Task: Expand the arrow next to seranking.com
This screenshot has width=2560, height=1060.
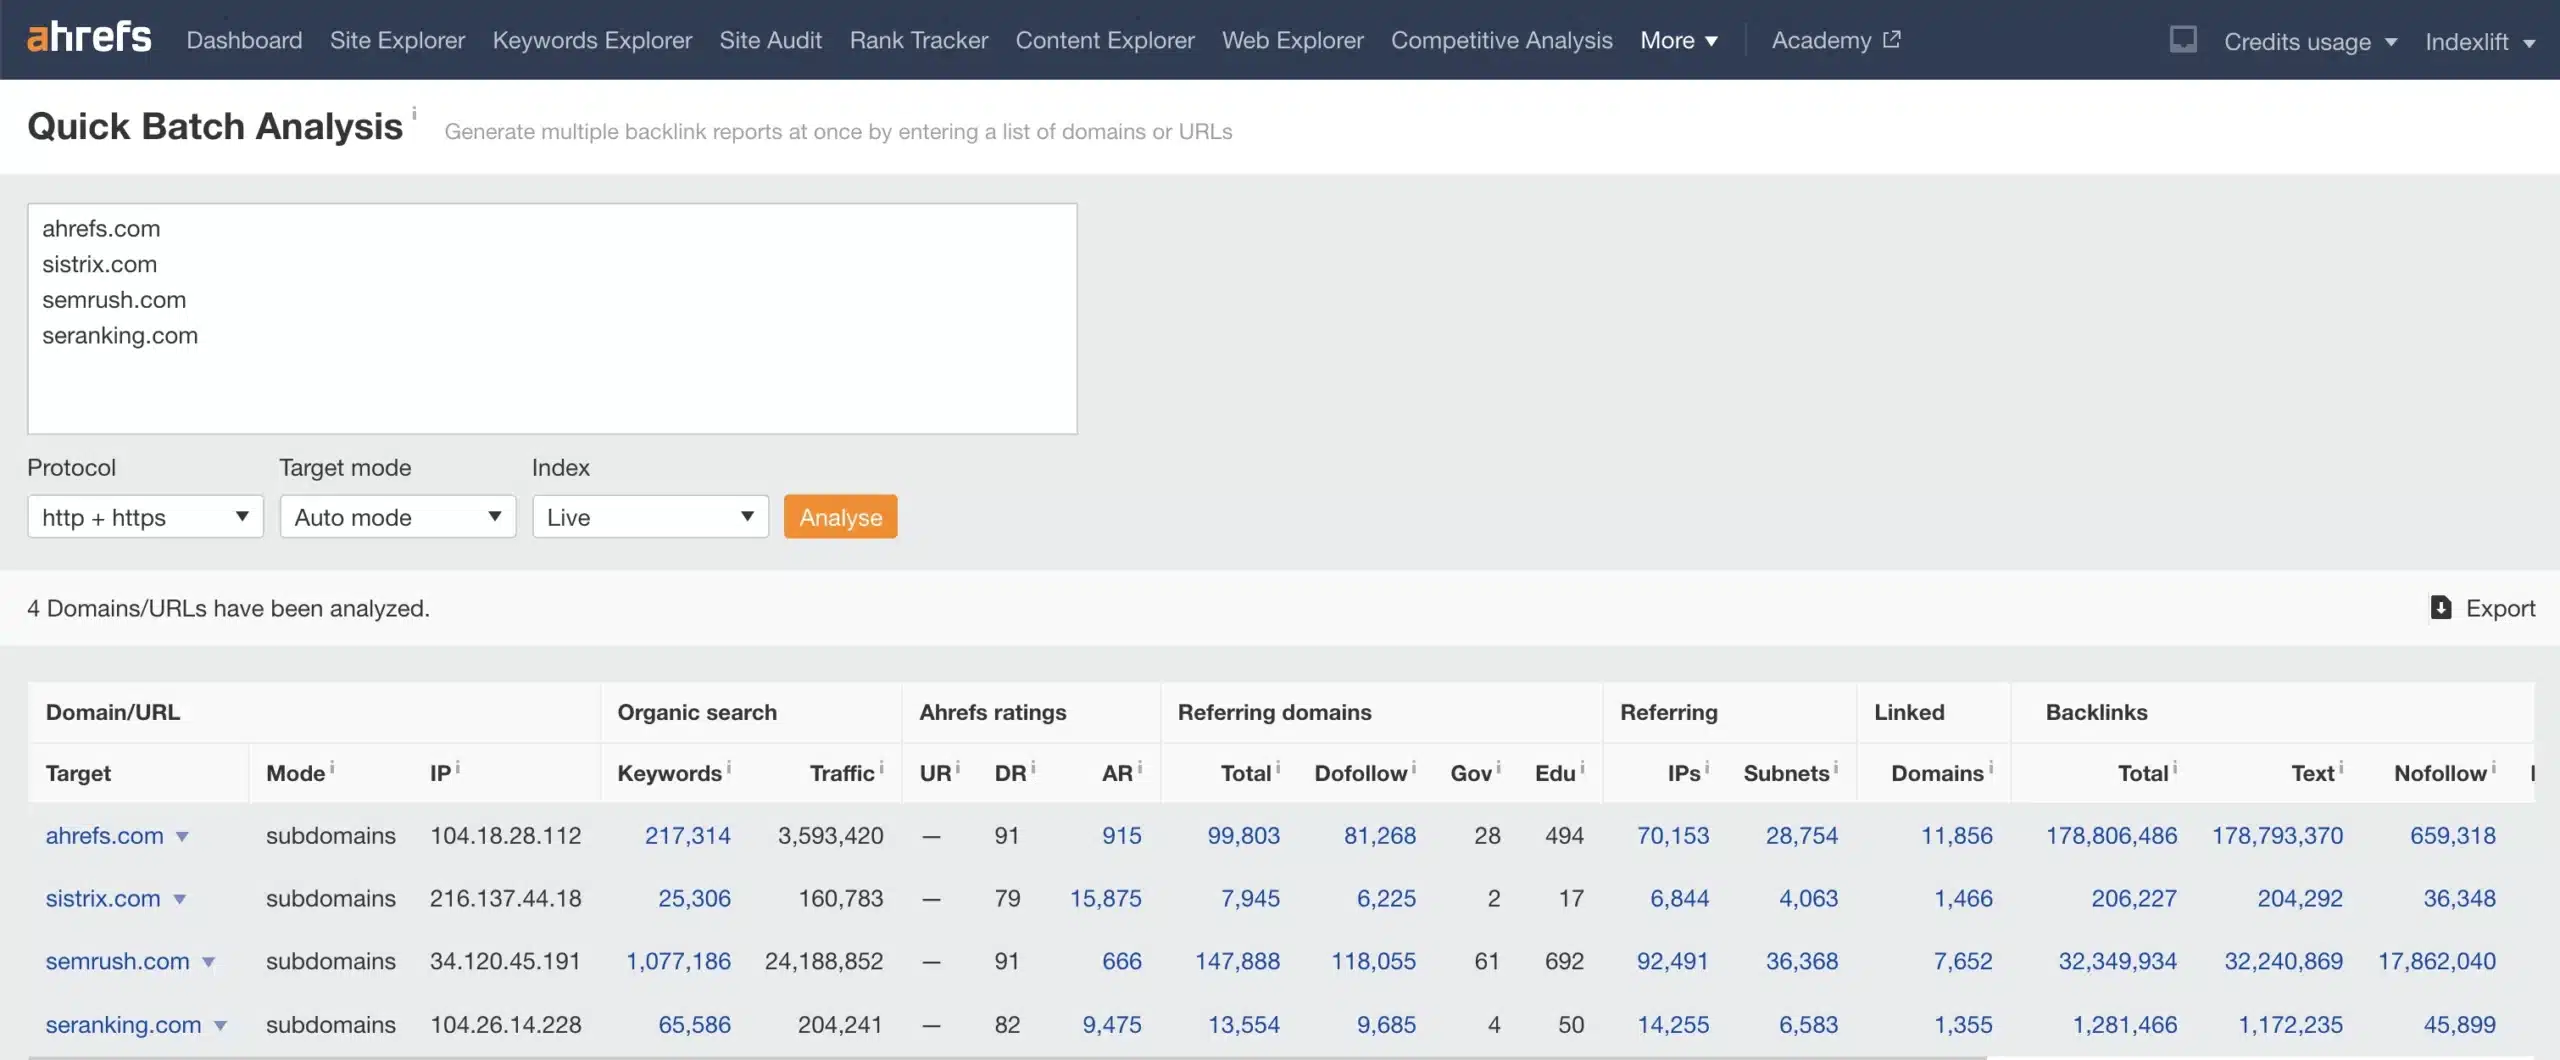Action: tap(220, 1026)
